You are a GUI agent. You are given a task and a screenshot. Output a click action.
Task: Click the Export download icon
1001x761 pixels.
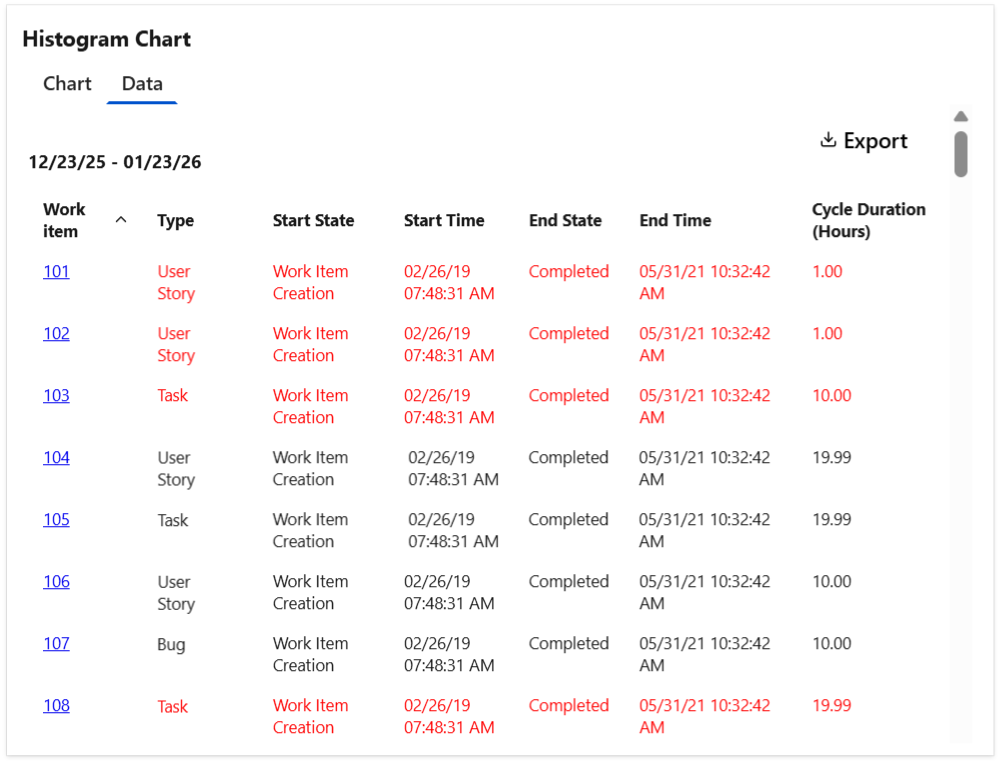click(x=828, y=140)
